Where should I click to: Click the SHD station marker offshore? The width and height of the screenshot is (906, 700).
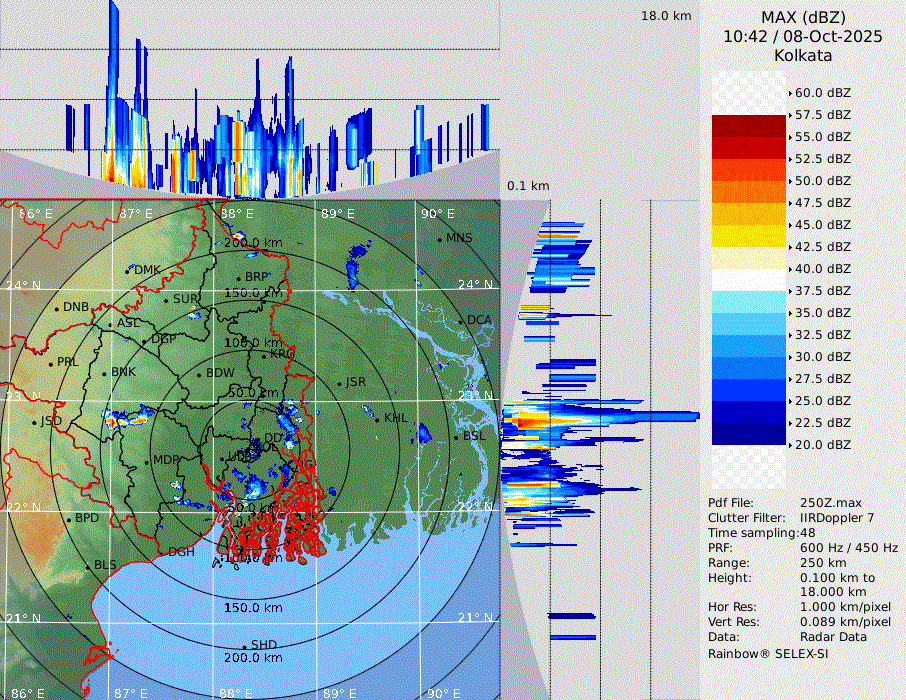point(245,645)
